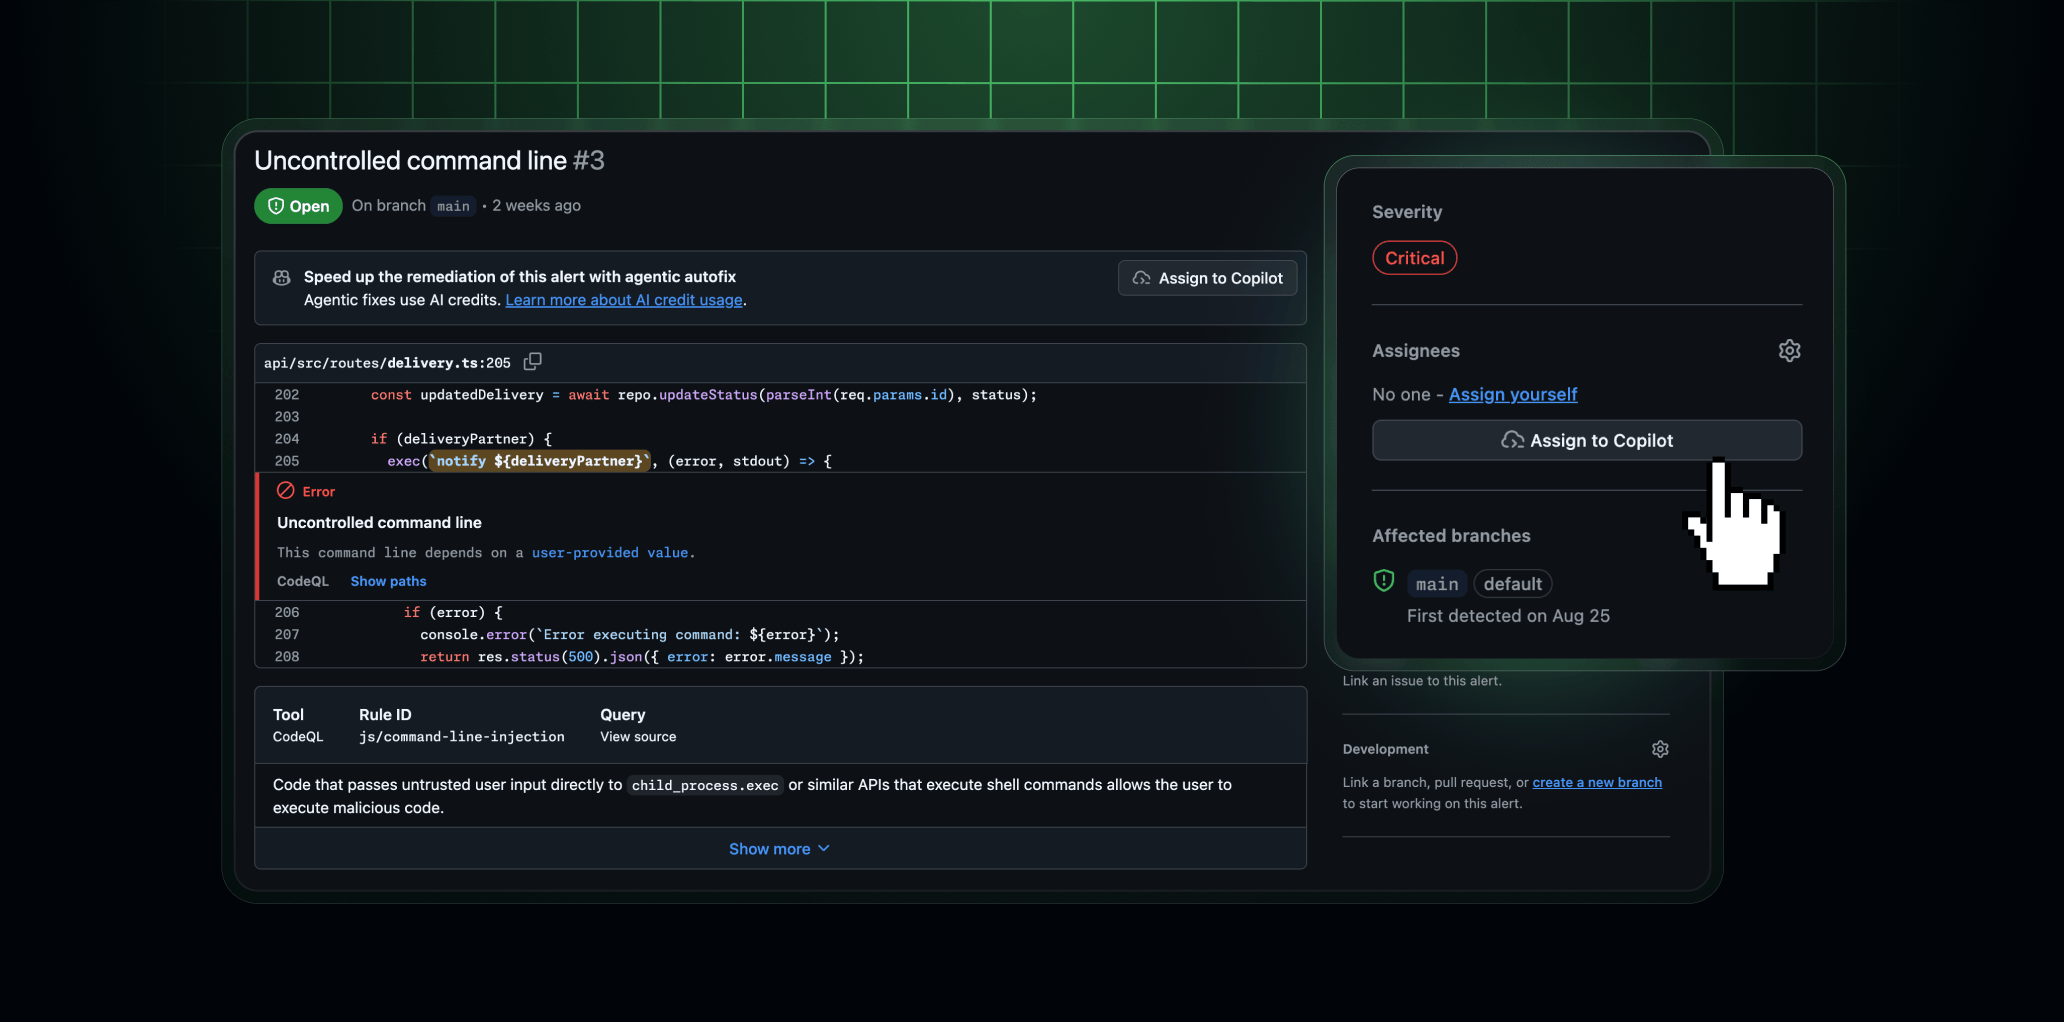2064x1022 pixels.
Task: Open Development settings gear
Action: point(1660,749)
